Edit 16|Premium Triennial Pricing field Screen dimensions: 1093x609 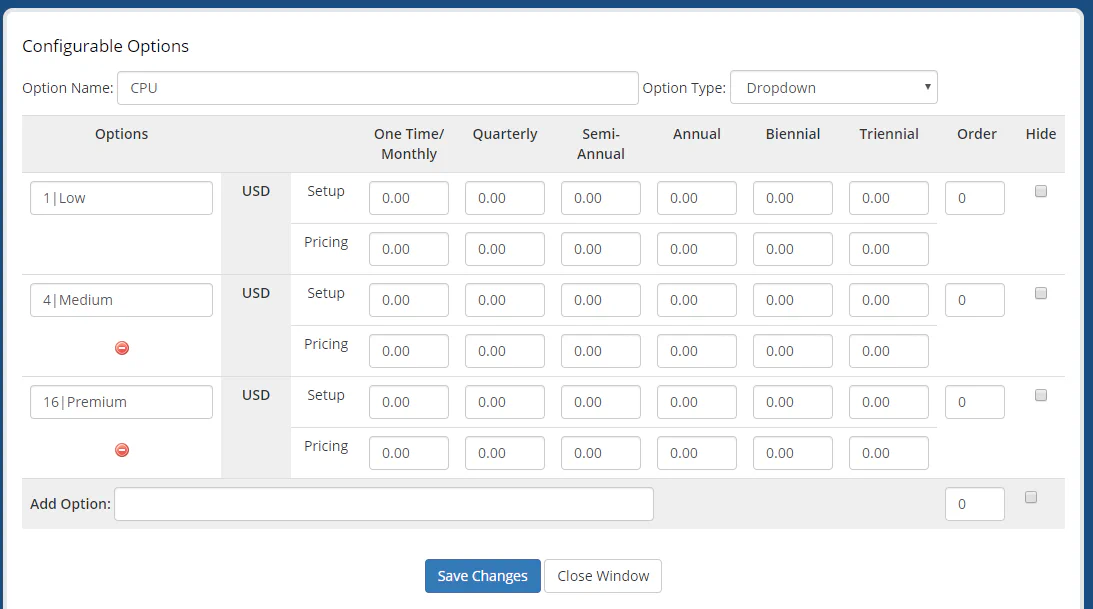click(x=888, y=453)
